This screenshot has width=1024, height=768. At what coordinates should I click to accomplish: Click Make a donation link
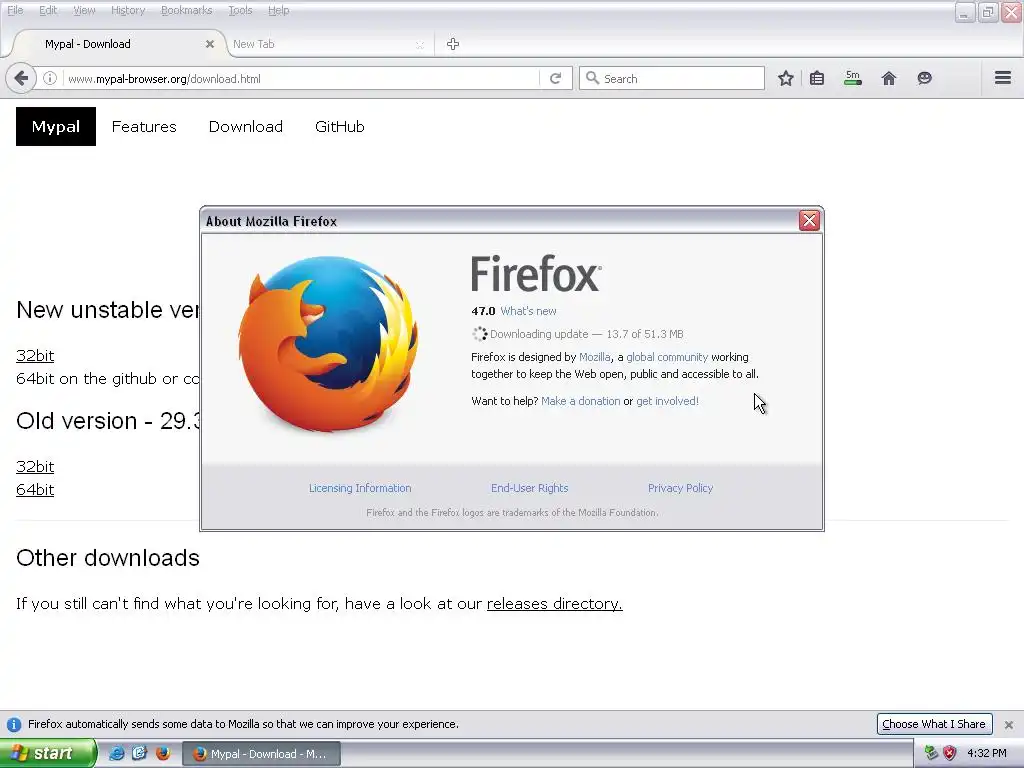tap(581, 401)
